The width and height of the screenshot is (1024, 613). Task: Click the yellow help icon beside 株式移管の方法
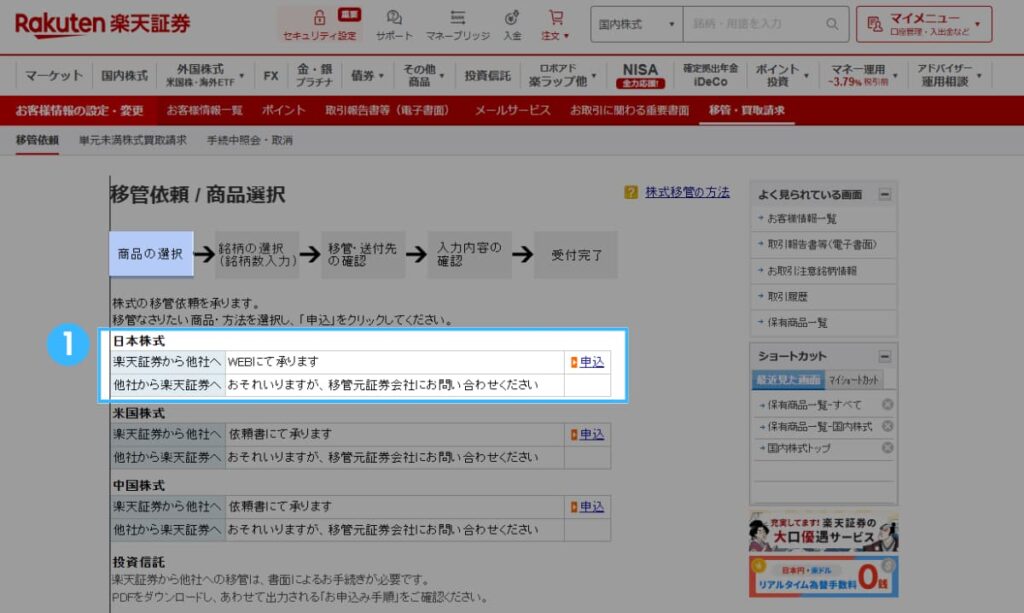629,192
